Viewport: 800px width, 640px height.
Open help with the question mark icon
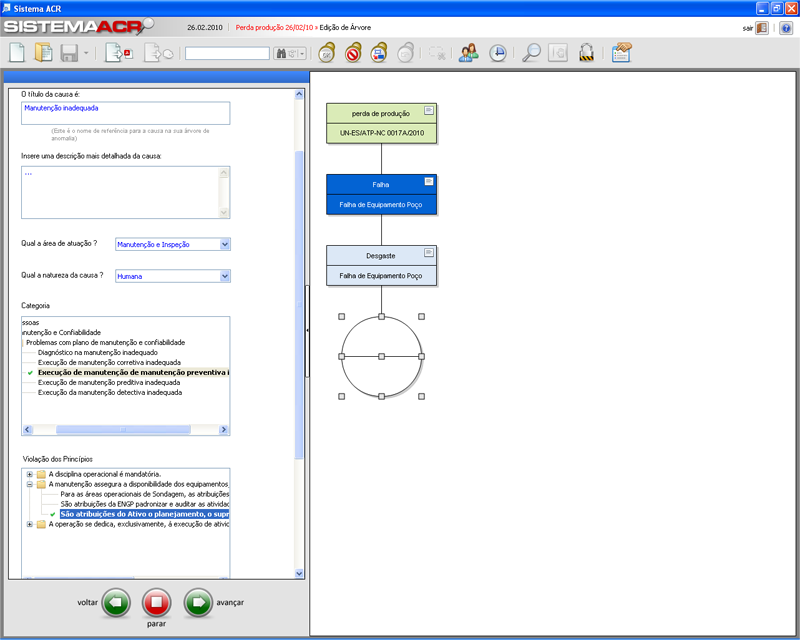pos(786,28)
